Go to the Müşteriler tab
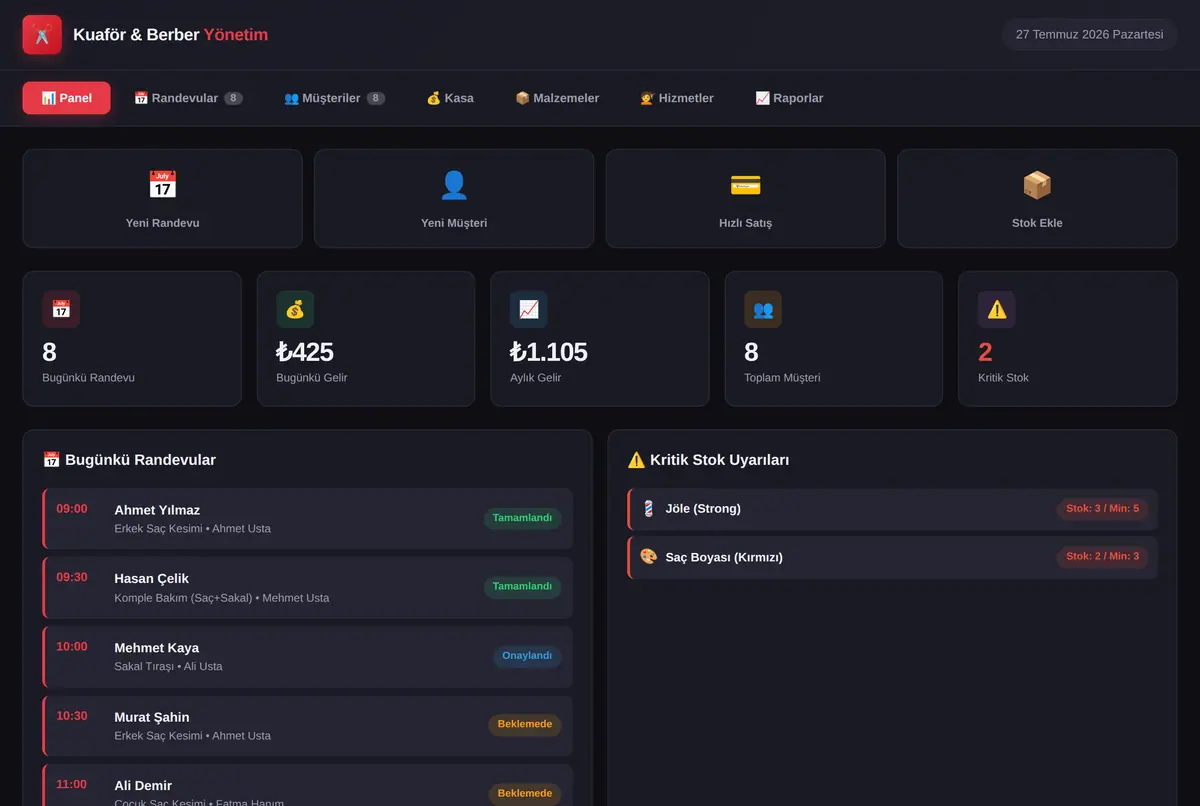 pos(334,98)
